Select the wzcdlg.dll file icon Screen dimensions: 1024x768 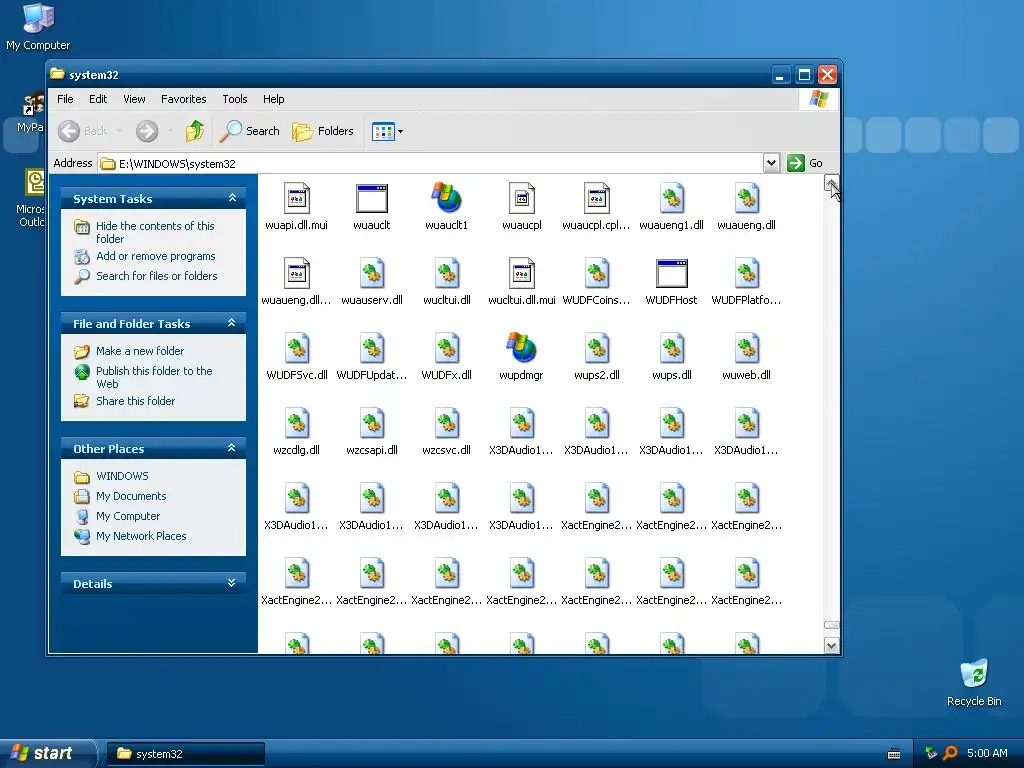point(296,423)
